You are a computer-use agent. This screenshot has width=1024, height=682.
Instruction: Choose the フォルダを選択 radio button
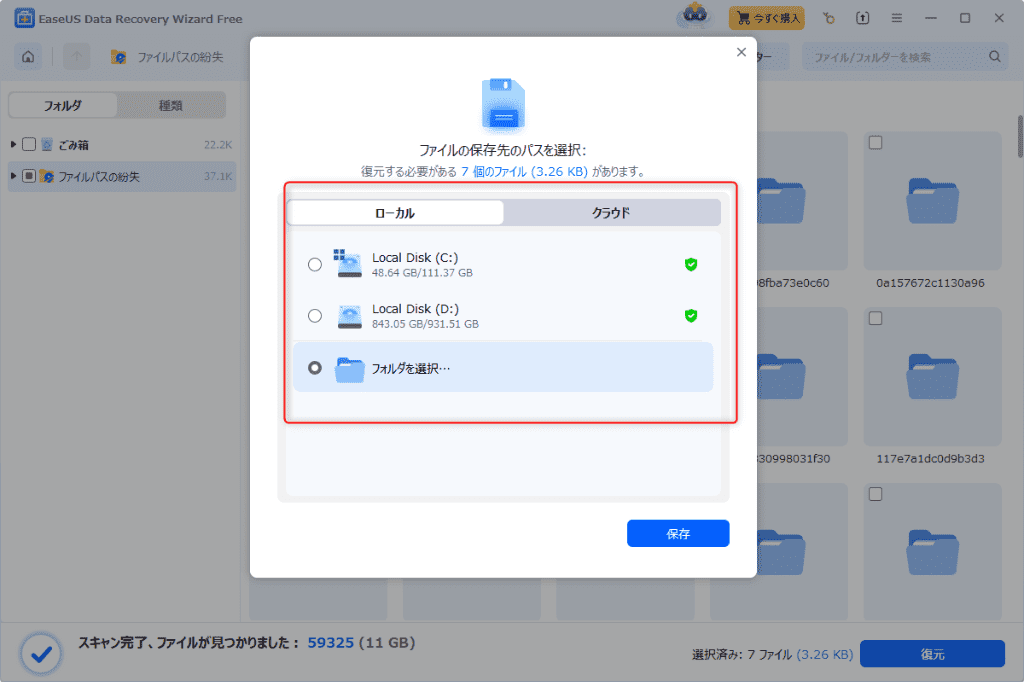[315, 368]
